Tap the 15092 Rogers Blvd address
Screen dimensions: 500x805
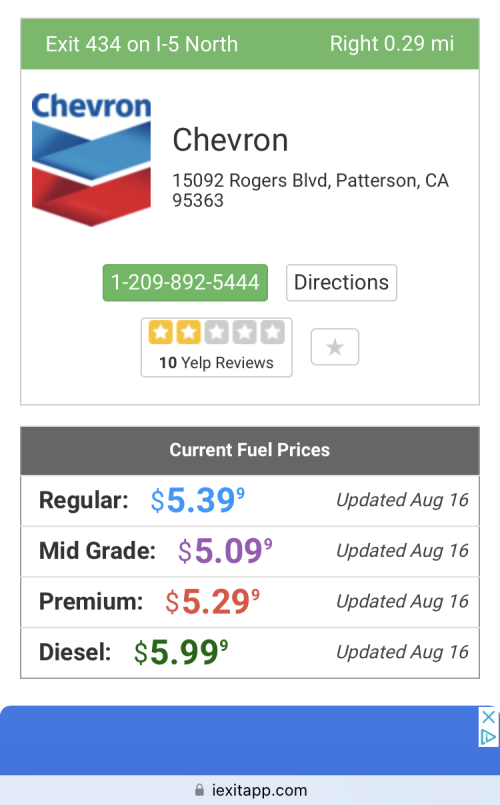point(311,190)
